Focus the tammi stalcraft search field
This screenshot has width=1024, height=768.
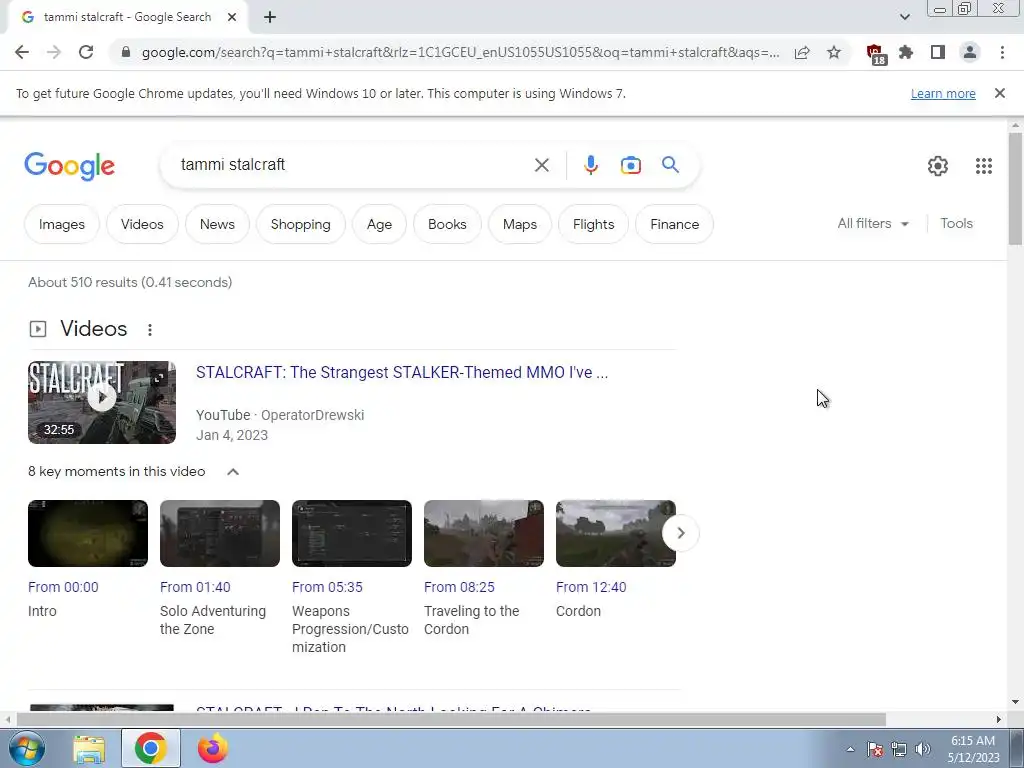tap(353, 165)
